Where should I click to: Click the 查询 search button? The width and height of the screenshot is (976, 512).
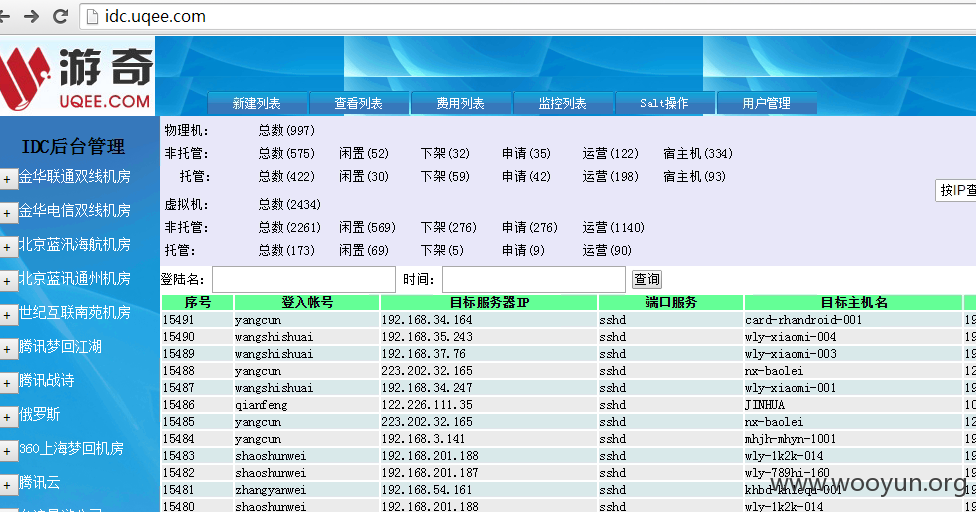(x=647, y=279)
